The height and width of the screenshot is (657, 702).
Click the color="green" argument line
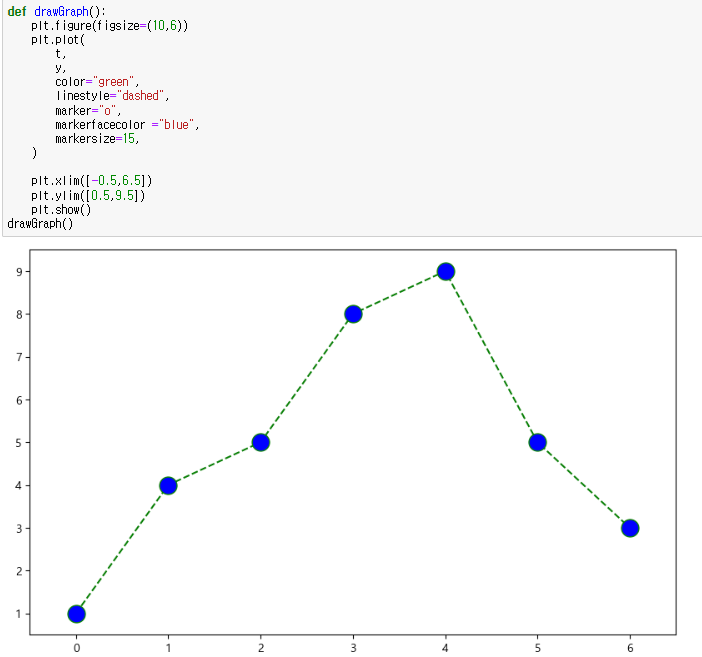[x=97, y=82]
